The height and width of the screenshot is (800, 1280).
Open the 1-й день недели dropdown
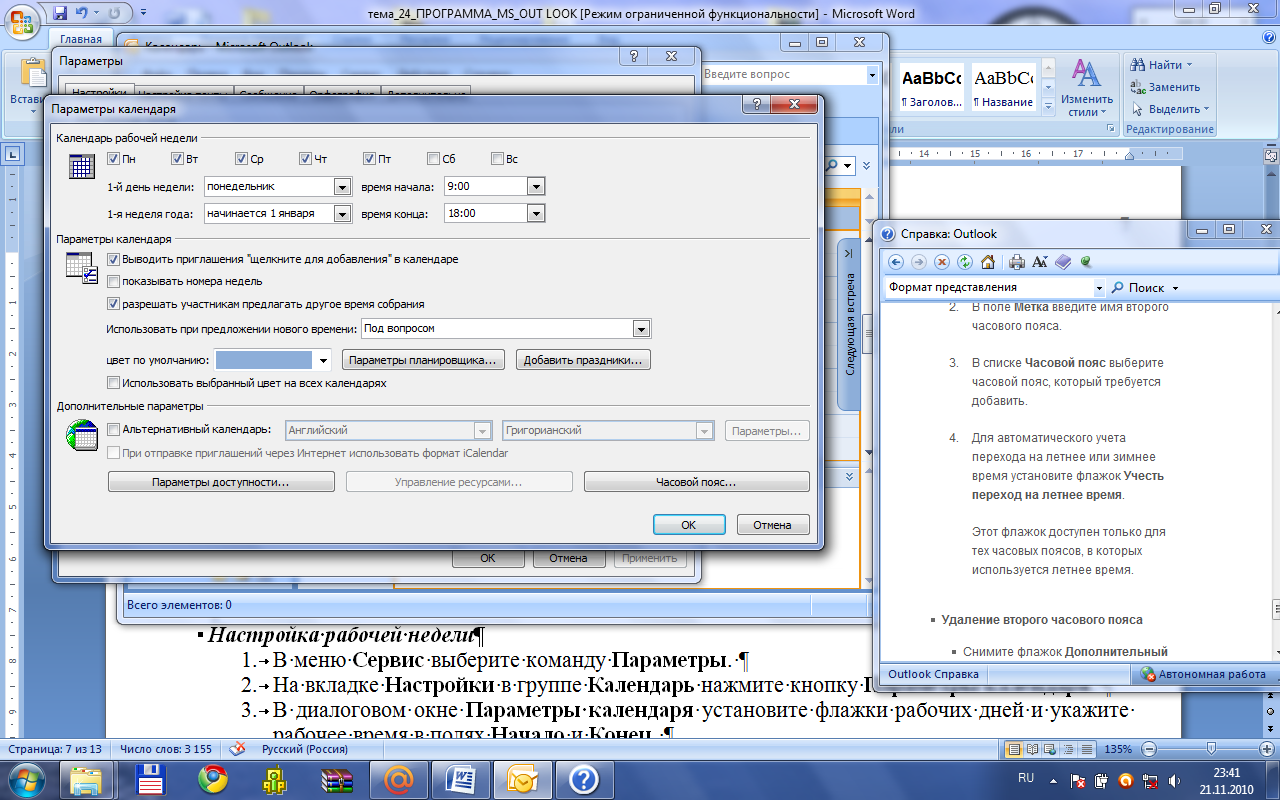(342, 187)
